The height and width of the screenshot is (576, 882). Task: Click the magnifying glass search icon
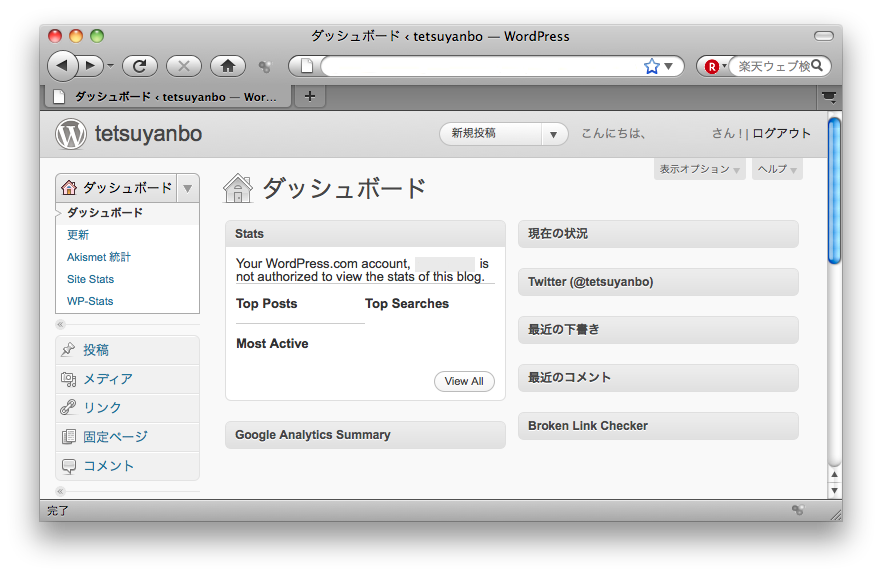[817, 66]
